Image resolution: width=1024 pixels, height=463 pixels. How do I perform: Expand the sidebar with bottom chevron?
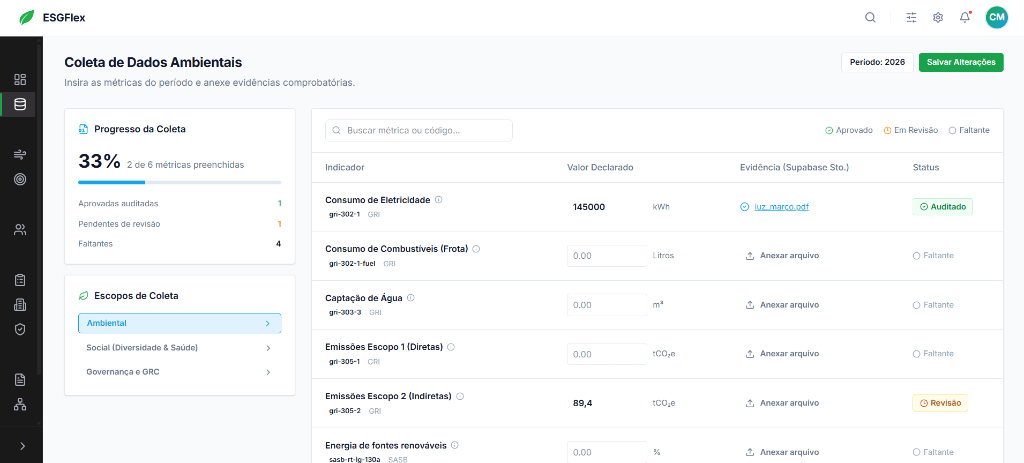pos(21,445)
